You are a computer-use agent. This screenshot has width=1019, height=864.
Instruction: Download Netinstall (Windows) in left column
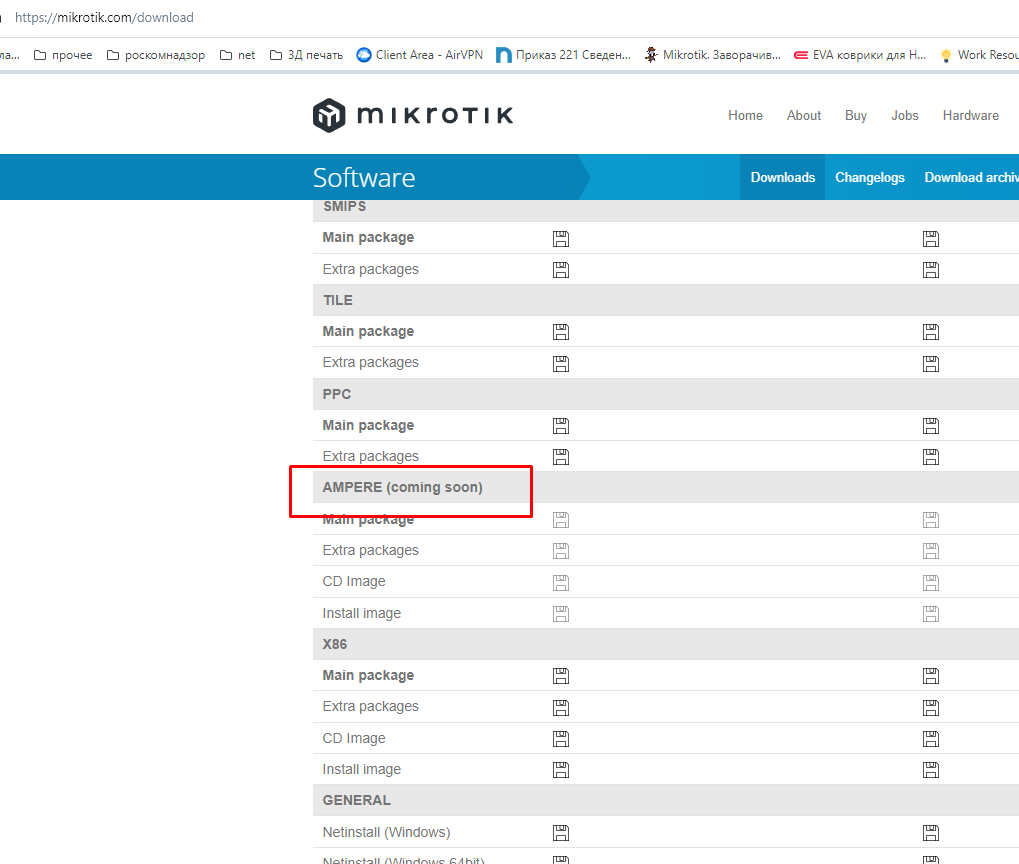tap(561, 833)
